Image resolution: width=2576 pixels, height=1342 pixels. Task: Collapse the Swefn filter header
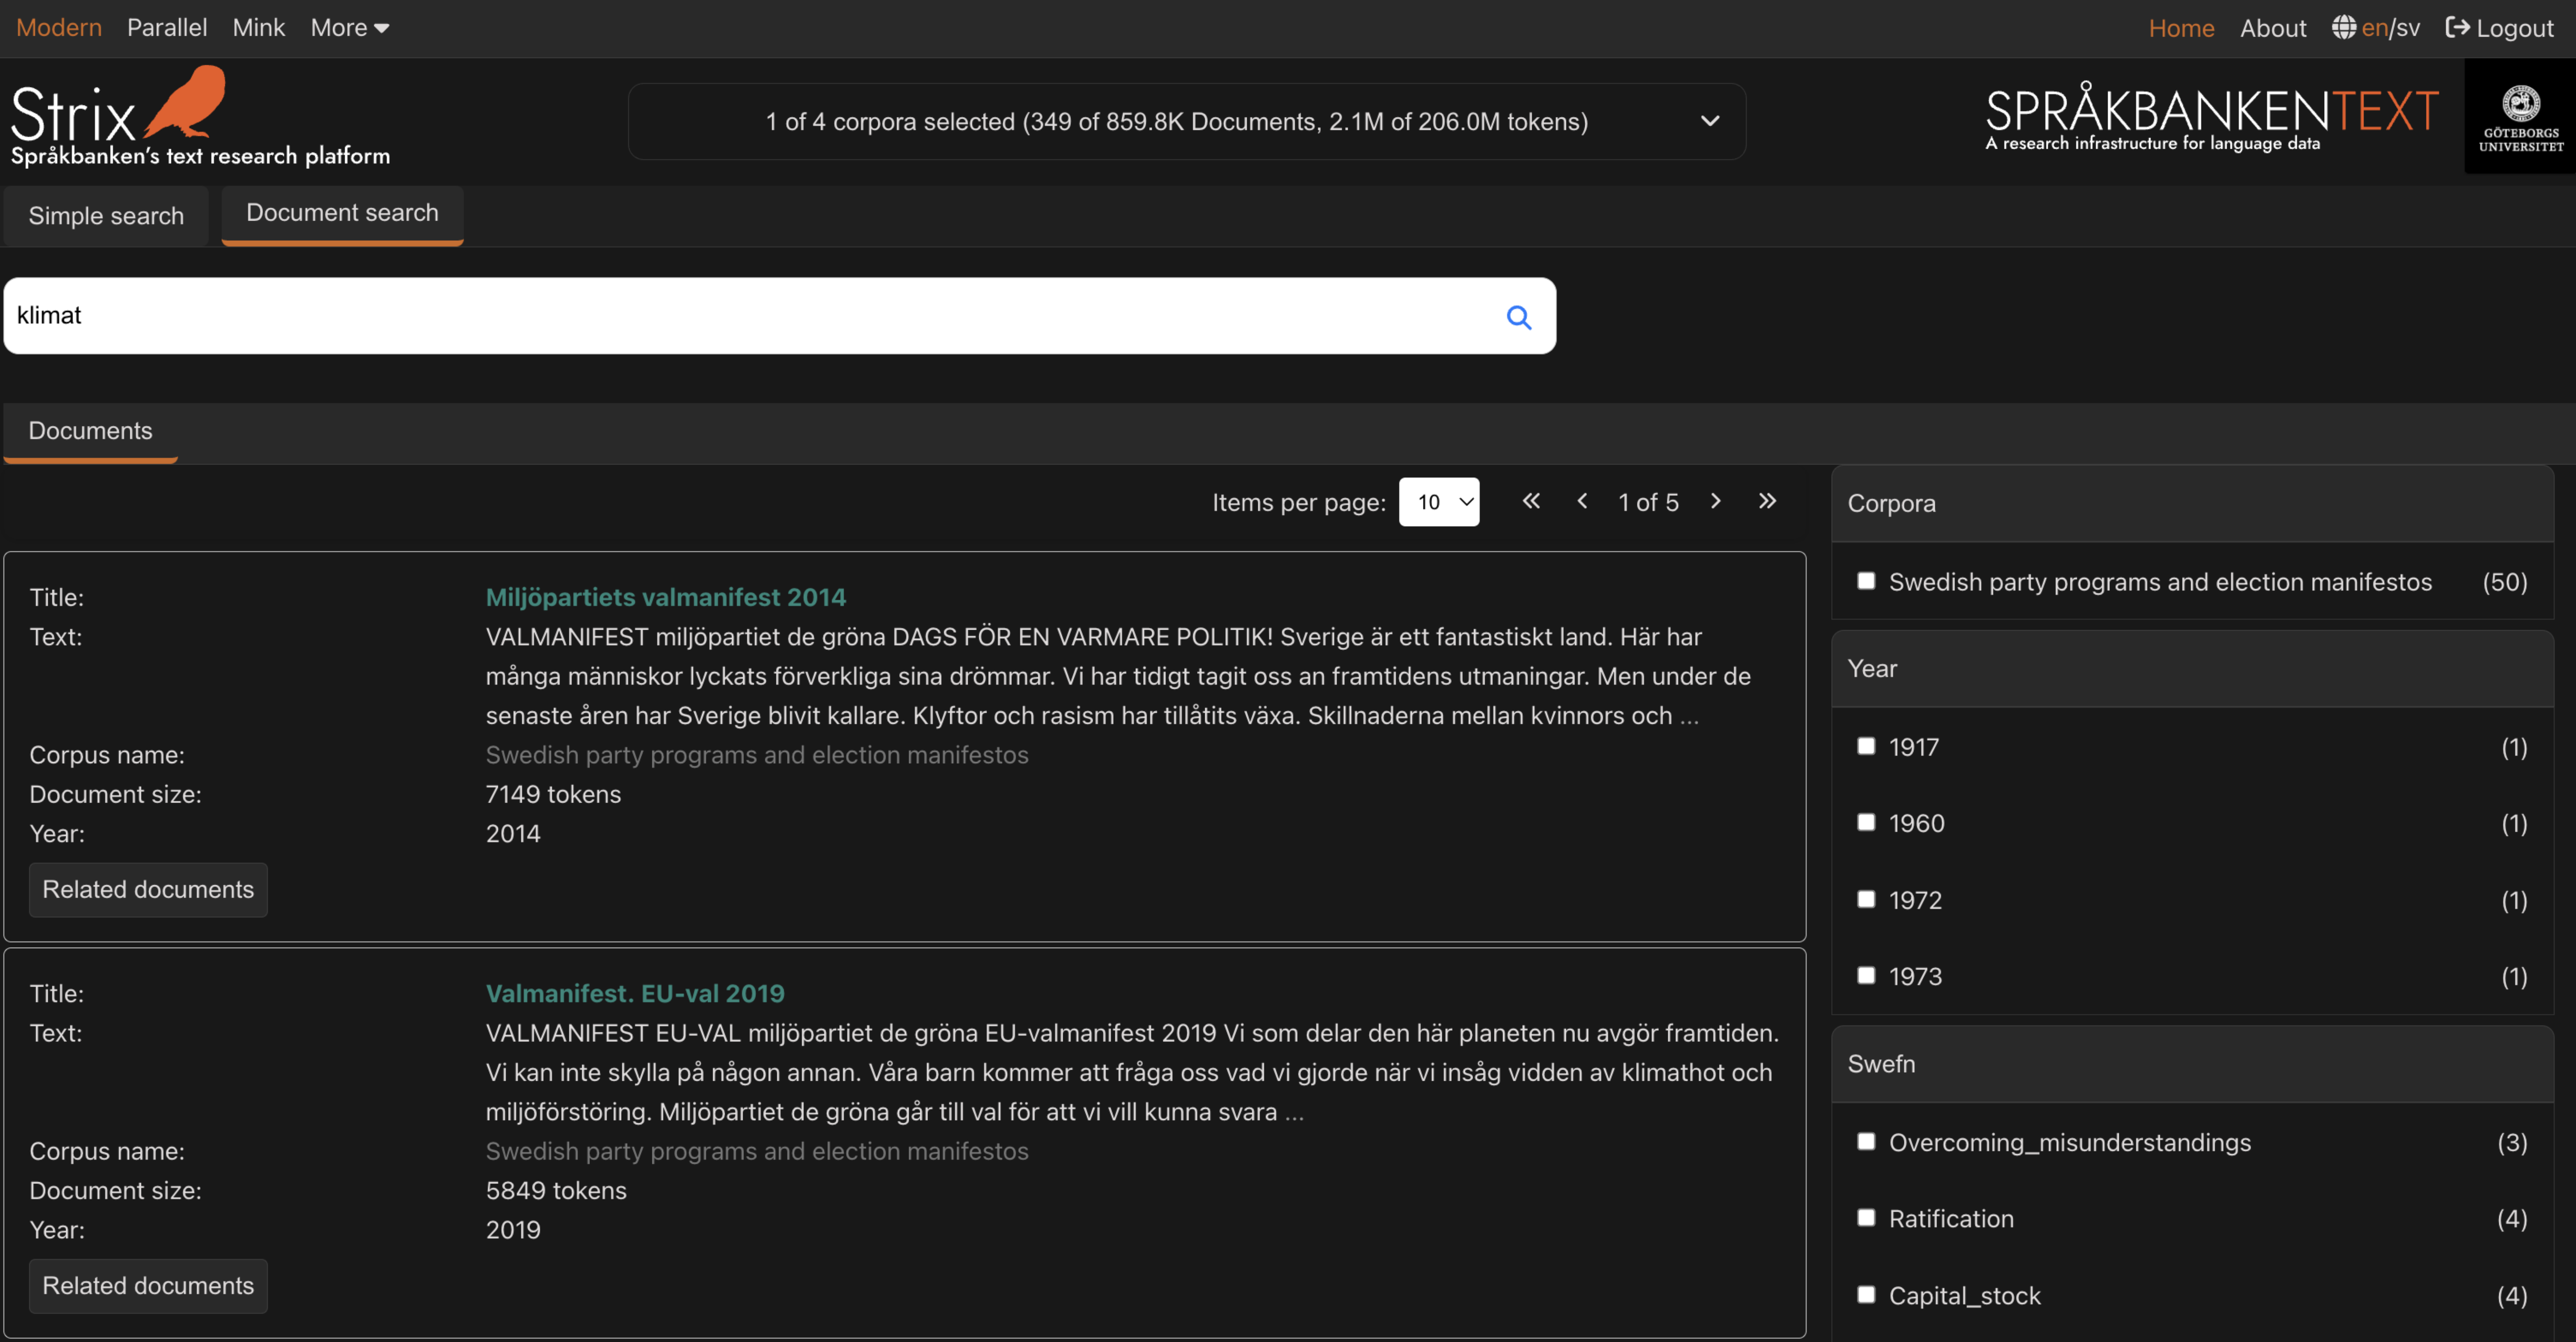coord(2192,1064)
